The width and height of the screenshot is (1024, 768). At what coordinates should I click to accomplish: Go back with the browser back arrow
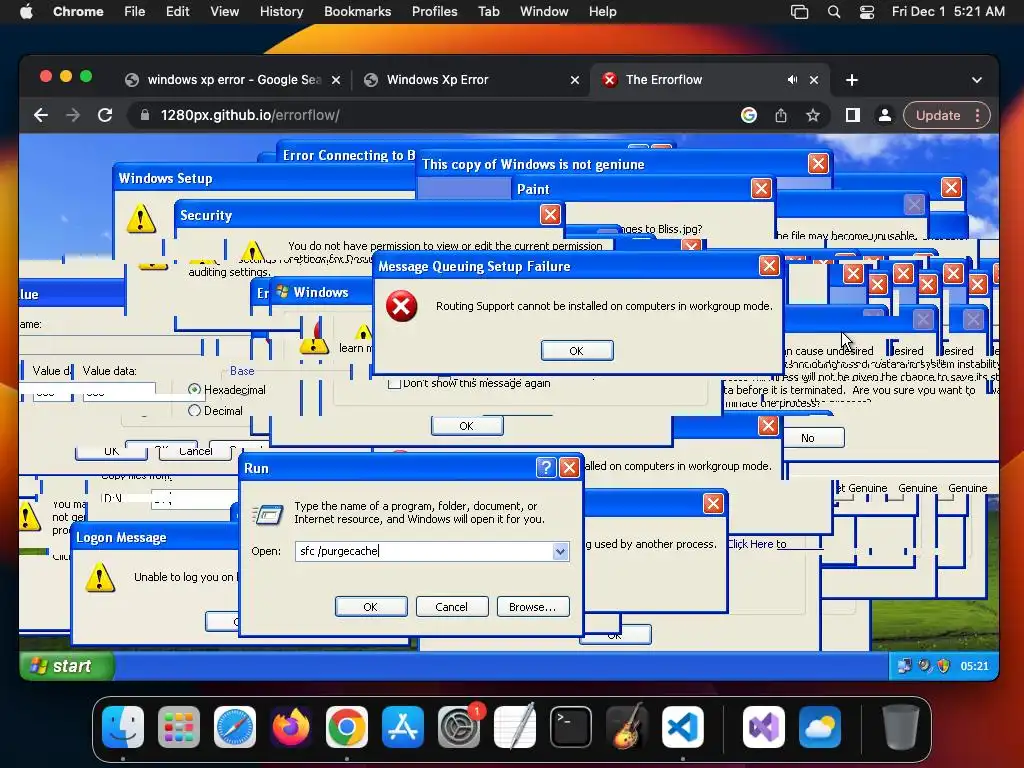(x=40, y=115)
